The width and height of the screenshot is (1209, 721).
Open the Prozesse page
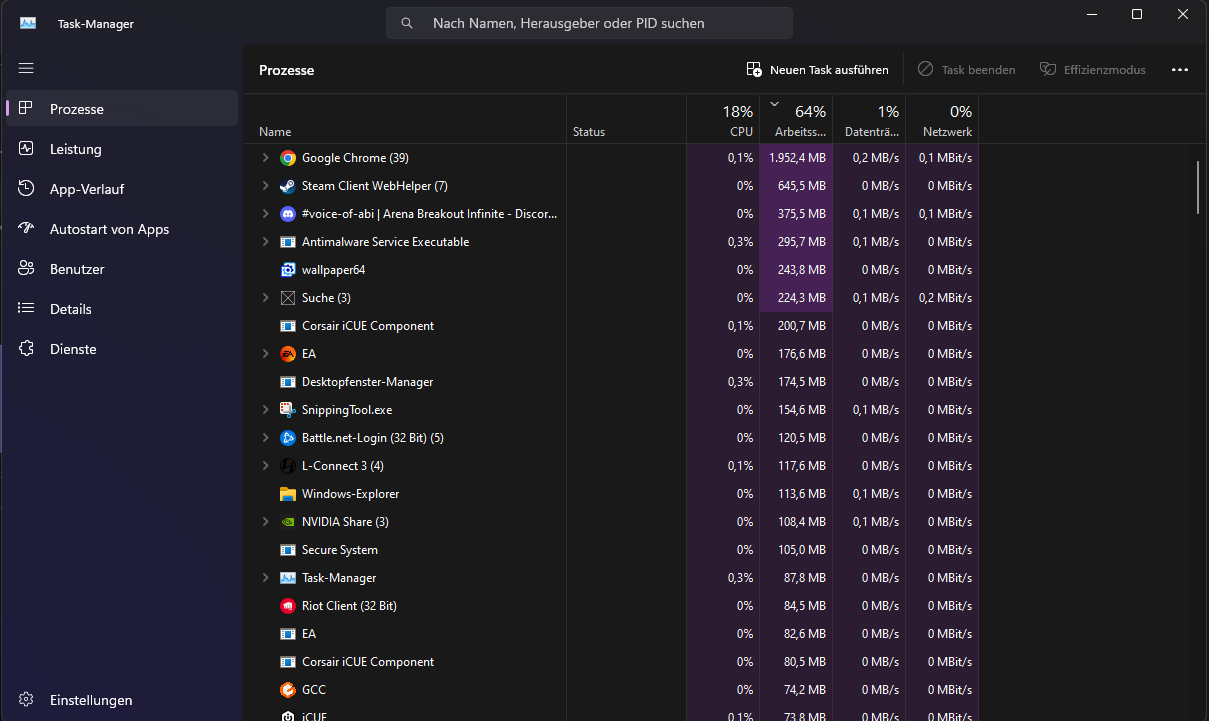coord(122,109)
